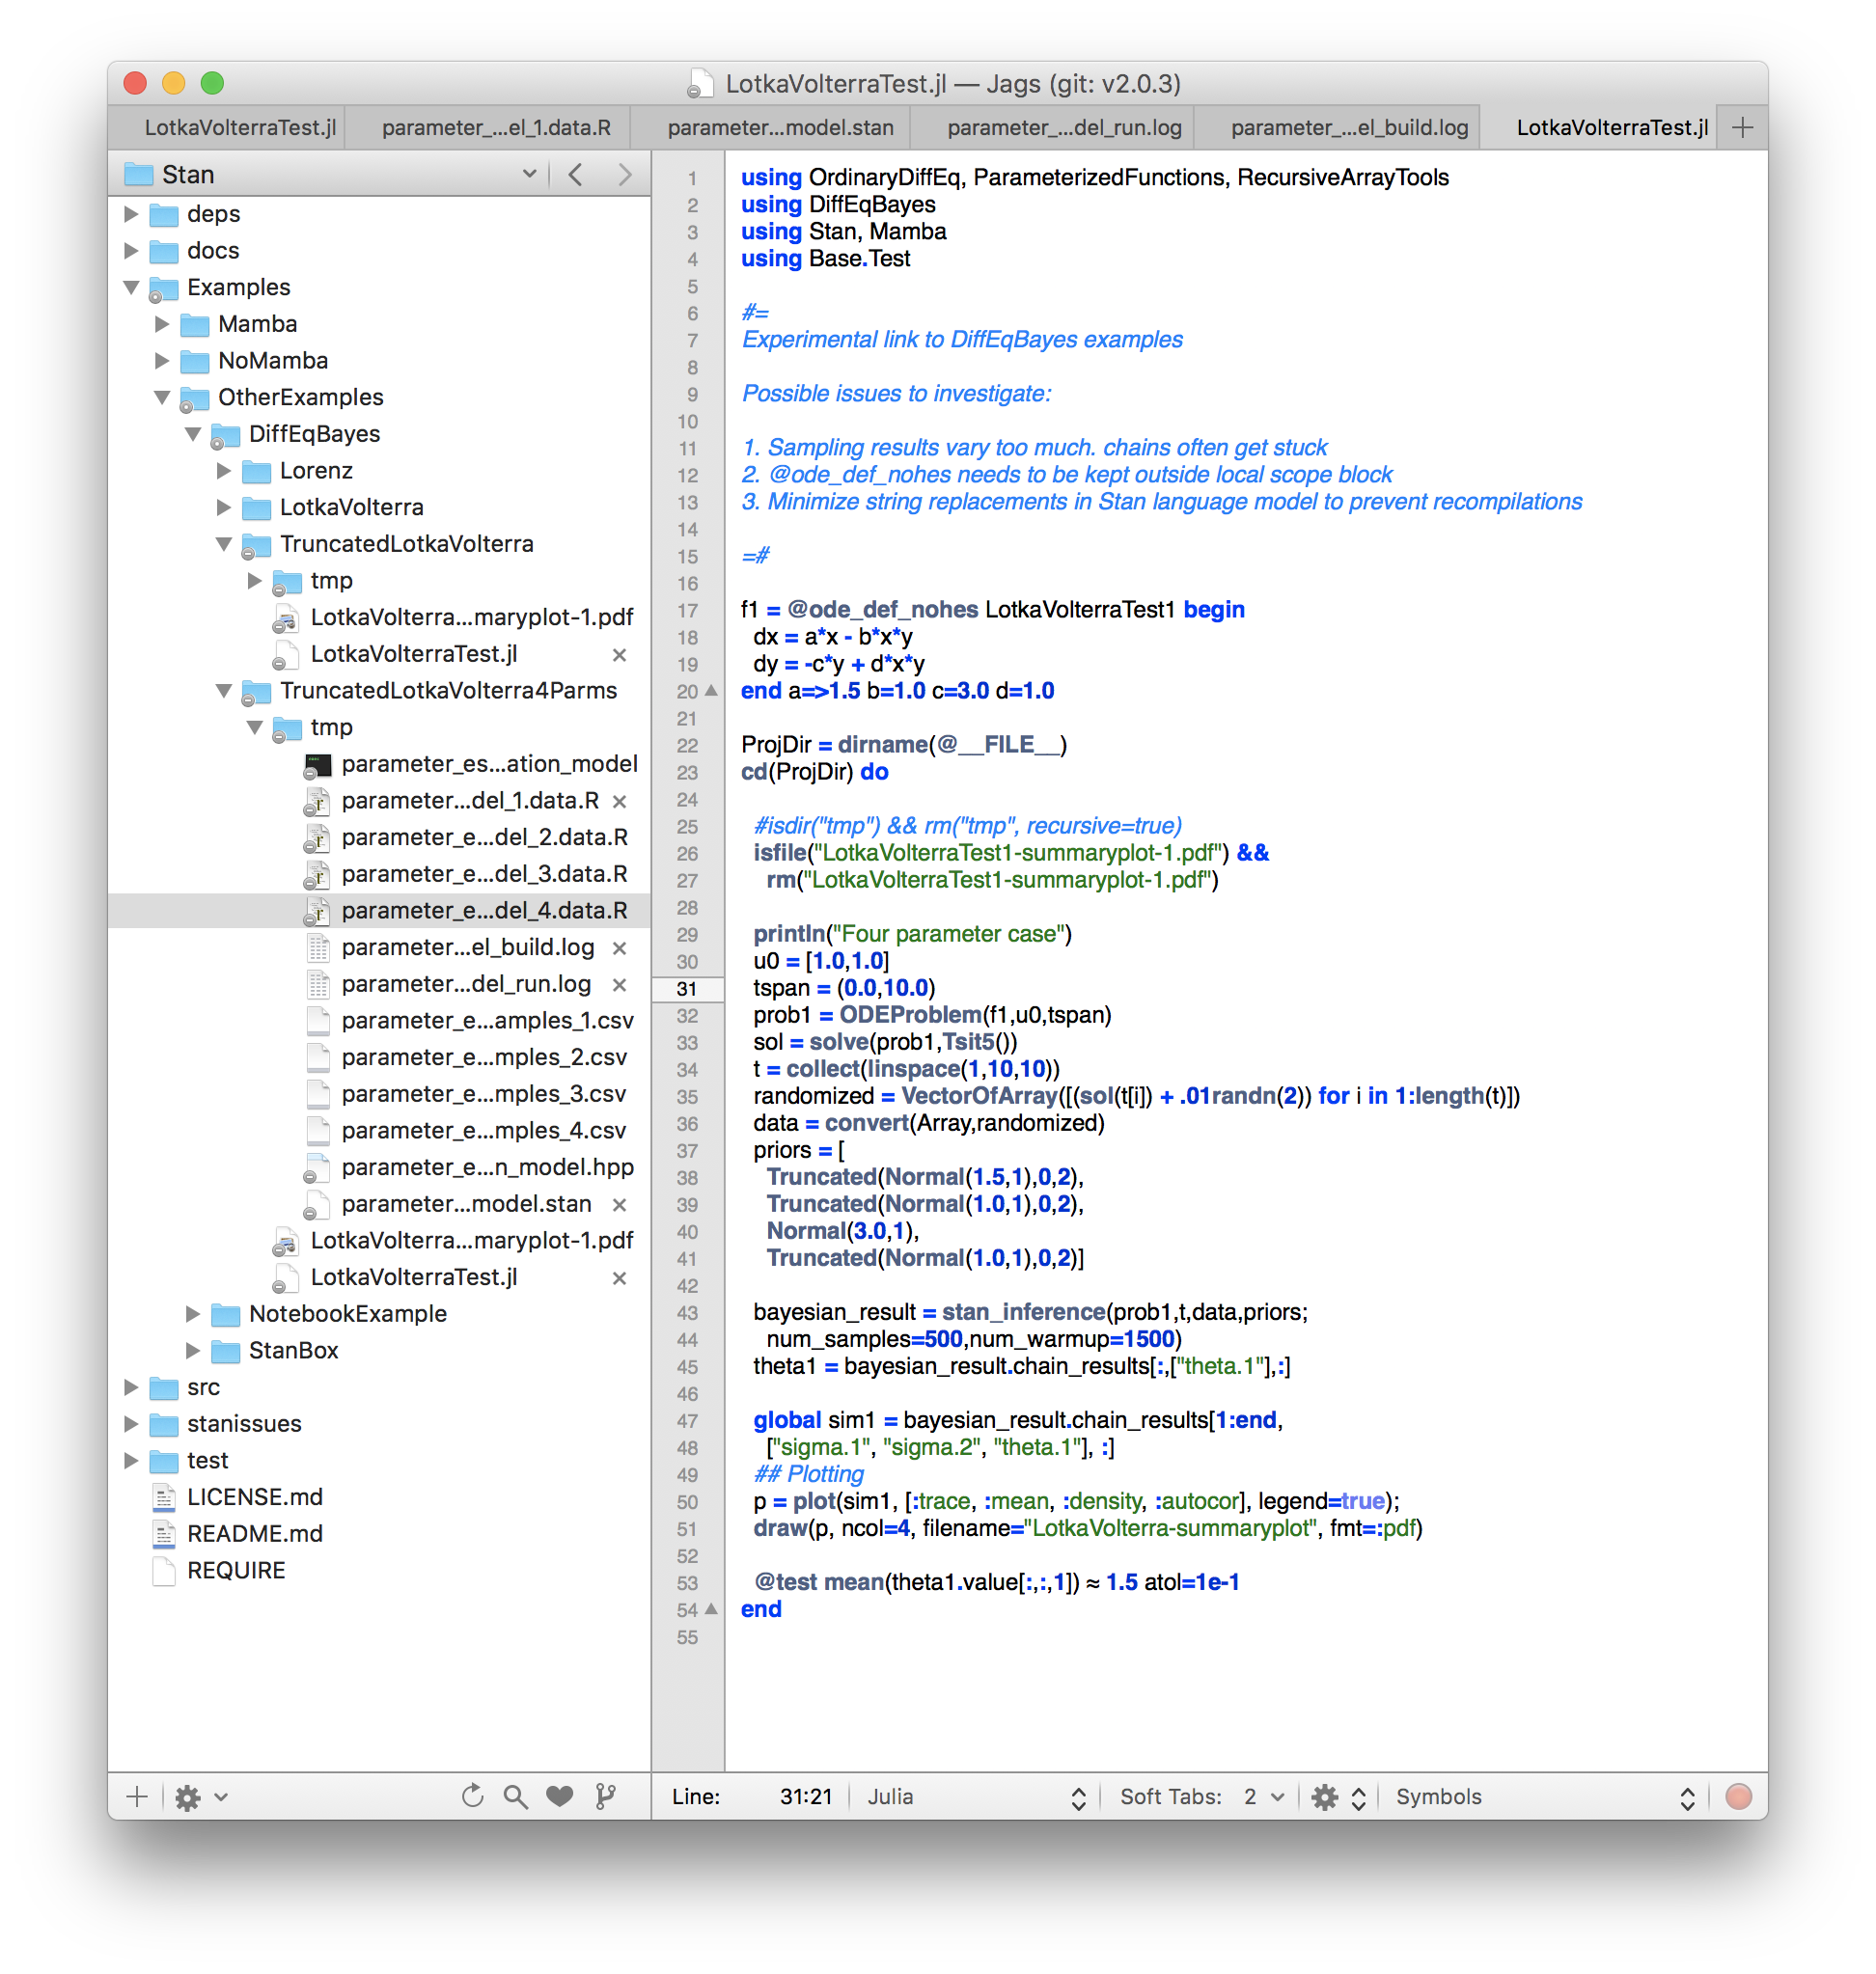This screenshot has height=1974, width=1876.
Task: Click the back arrow in the Stan header
Action: pyautogui.click(x=576, y=174)
